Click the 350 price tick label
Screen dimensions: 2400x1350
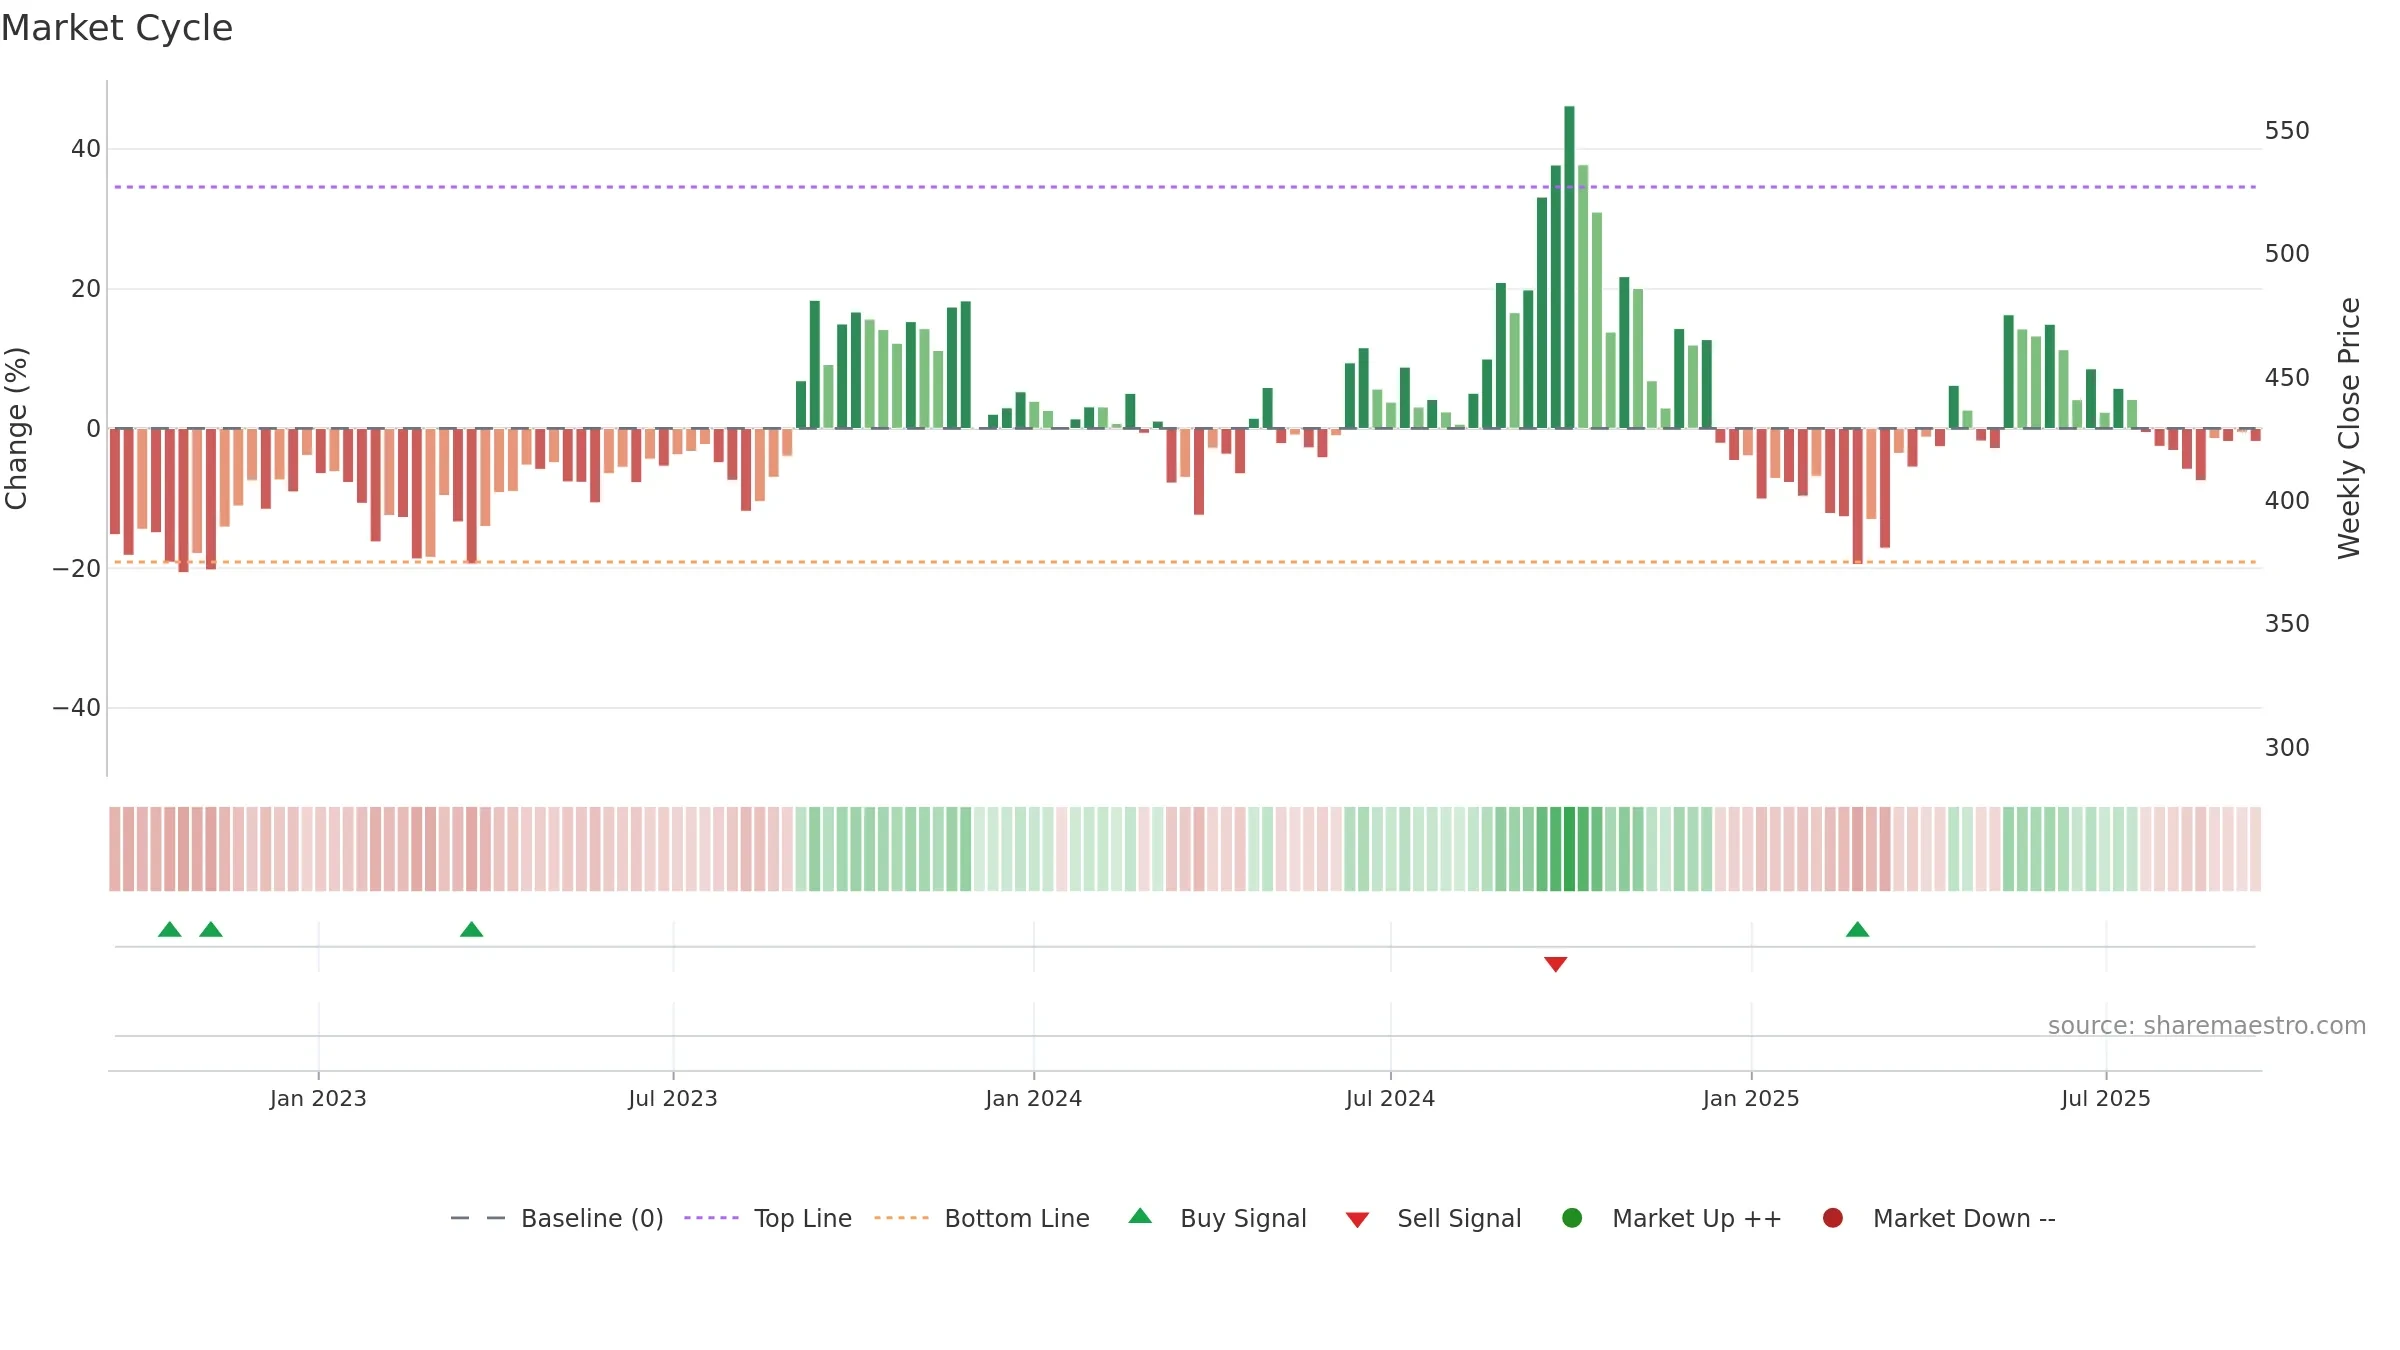2287,624
